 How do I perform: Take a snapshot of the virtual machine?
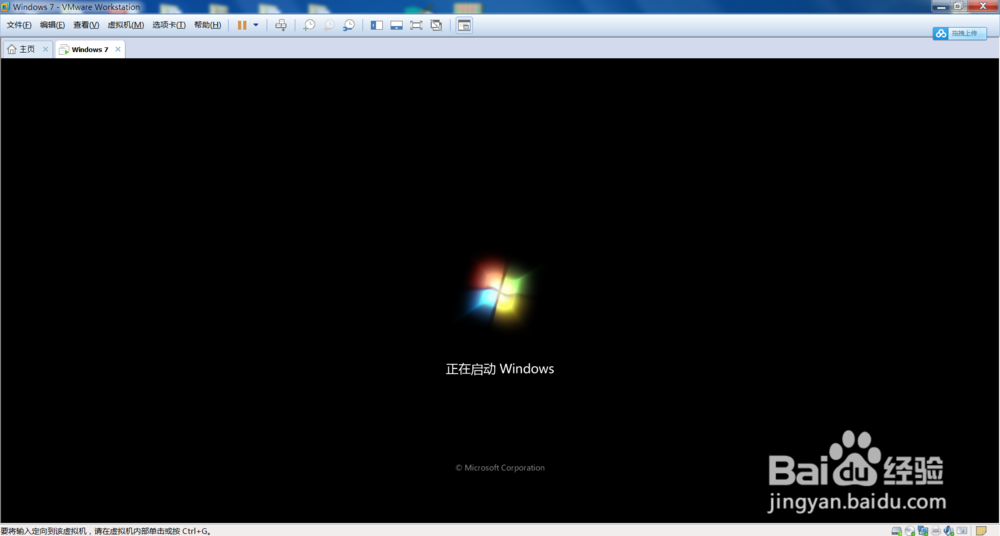pyautogui.click(x=309, y=25)
